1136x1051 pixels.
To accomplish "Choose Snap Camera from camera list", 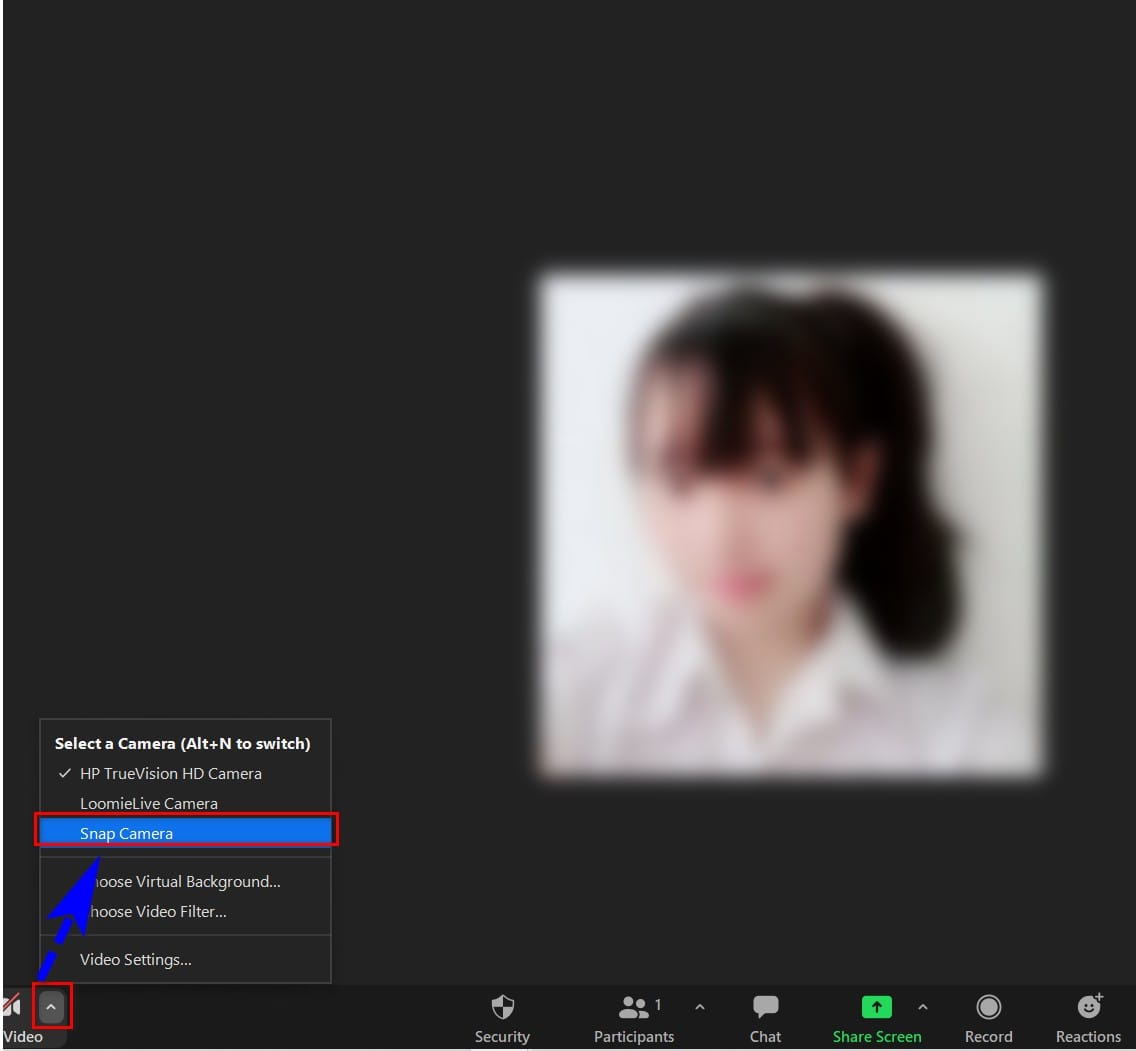I will (x=185, y=833).
